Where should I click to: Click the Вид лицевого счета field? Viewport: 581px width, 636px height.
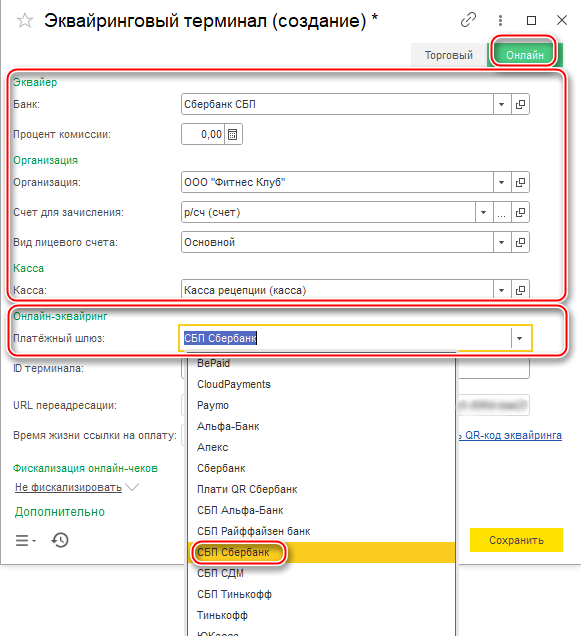point(337,242)
